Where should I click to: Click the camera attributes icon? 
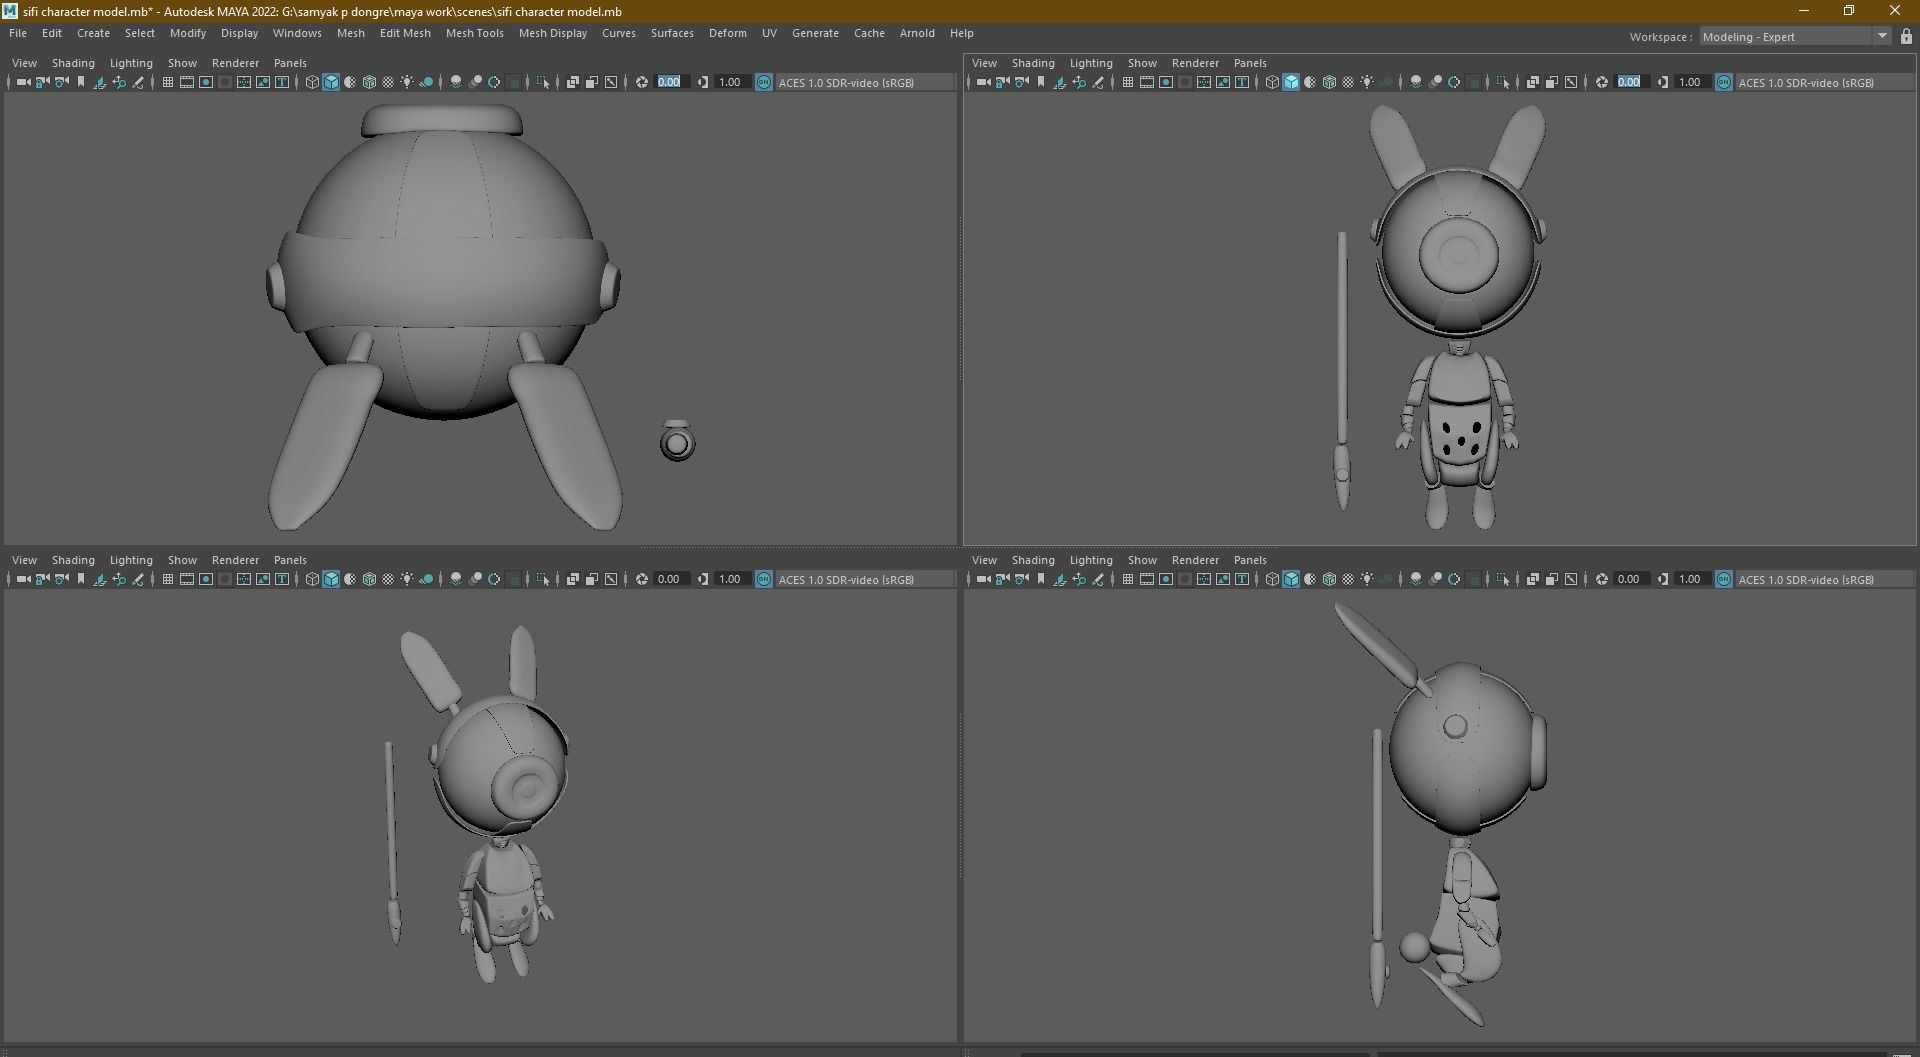point(59,82)
